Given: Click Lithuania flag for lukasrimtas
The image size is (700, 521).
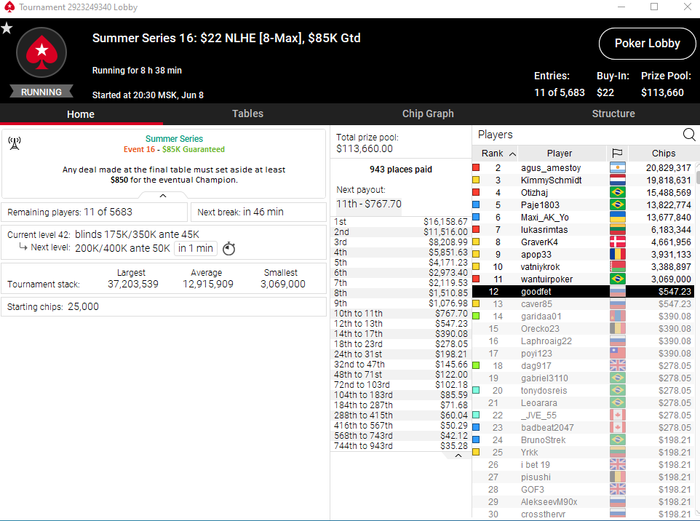Looking at the screenshot, I should click(x=617, y=229).
